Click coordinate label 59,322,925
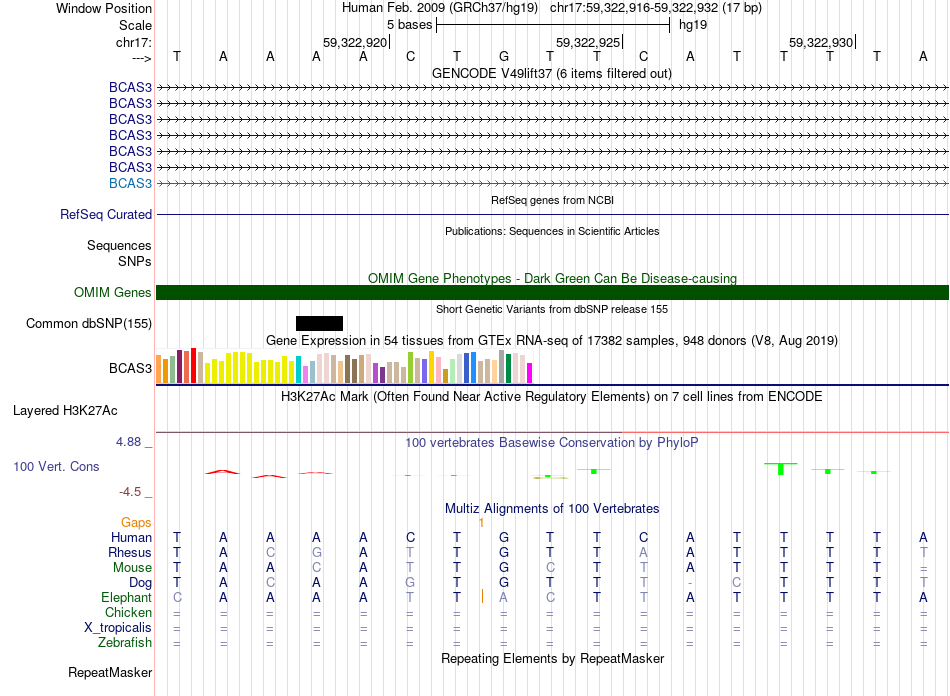Screen dimensions: 950x696 tap(588, 42)
